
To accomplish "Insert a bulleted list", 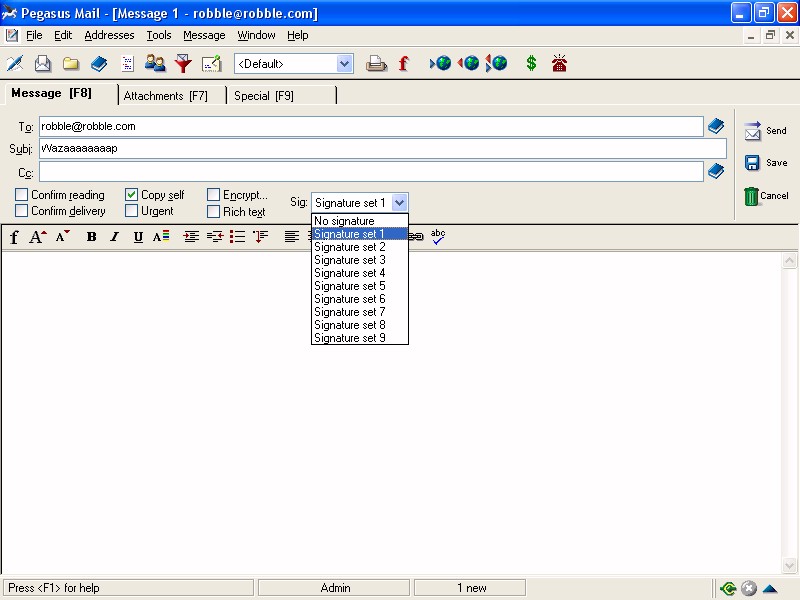I will (x=237, y=237).
